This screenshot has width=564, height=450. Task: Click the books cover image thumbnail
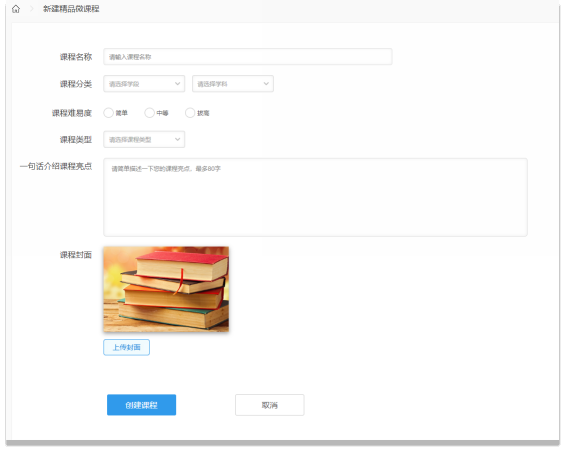[x=166, y=289]
